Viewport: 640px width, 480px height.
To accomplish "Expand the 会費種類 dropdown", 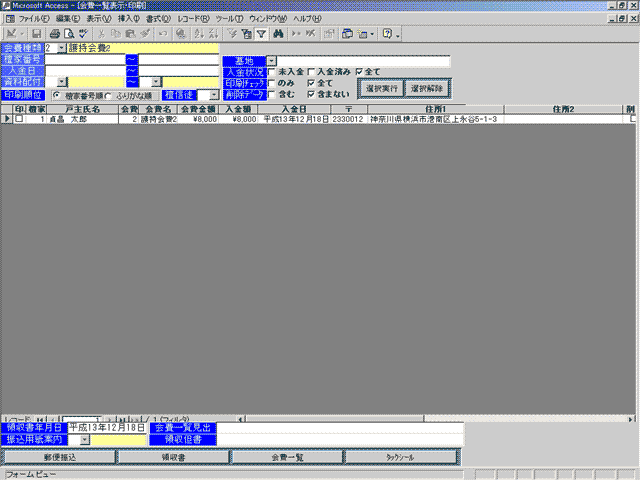I will coord(61,48).
